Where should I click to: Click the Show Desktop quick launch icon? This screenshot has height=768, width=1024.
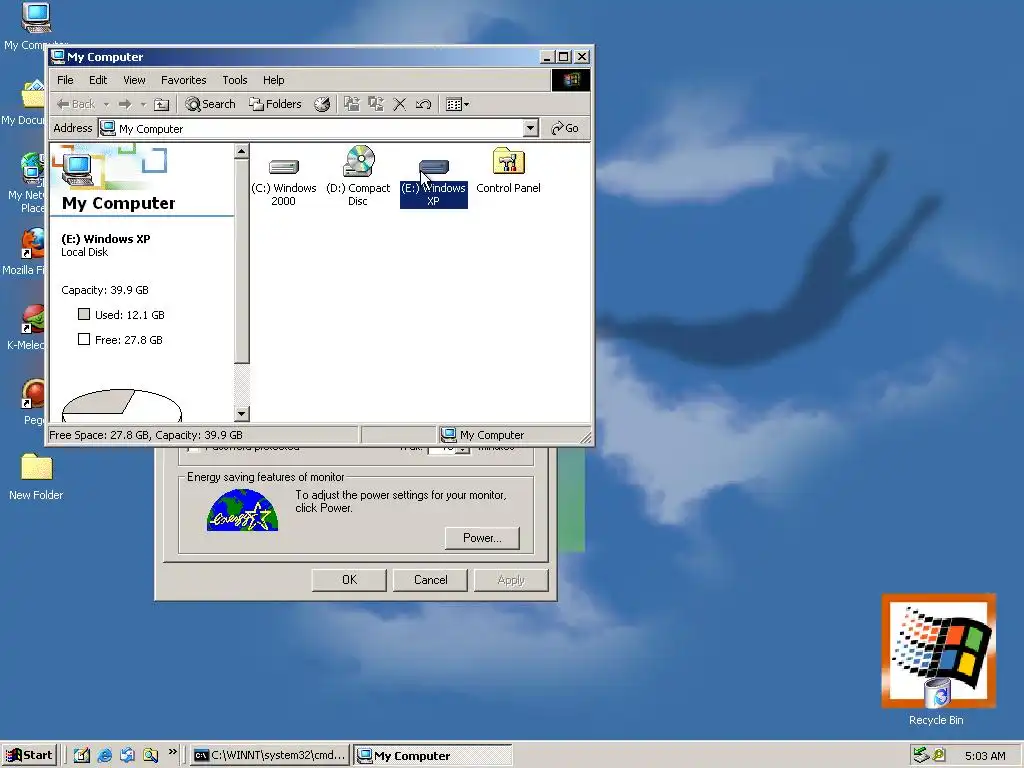click(x=82, y=756)
